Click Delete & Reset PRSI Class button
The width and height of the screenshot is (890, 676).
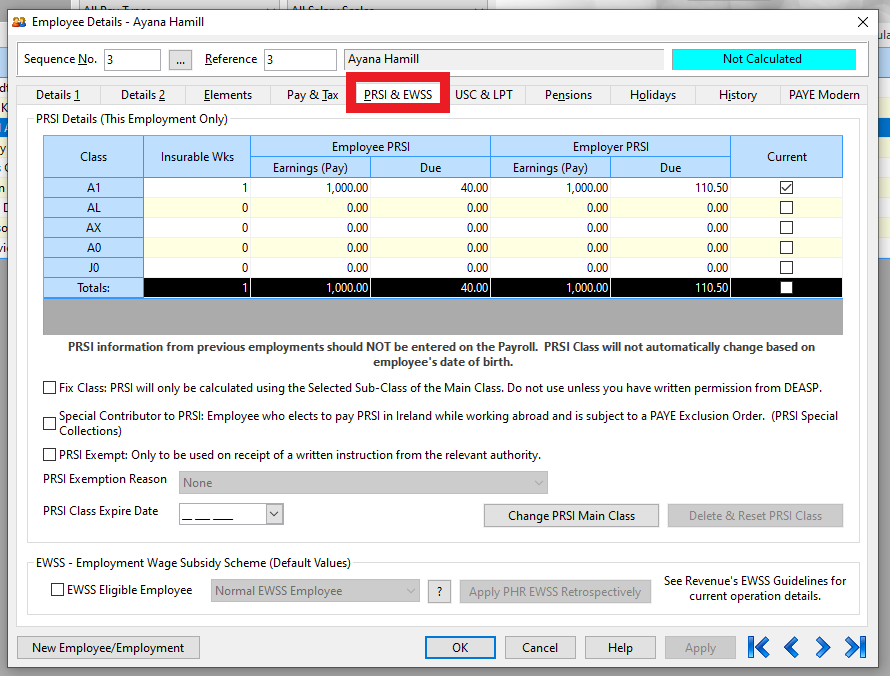coord(755,515)
